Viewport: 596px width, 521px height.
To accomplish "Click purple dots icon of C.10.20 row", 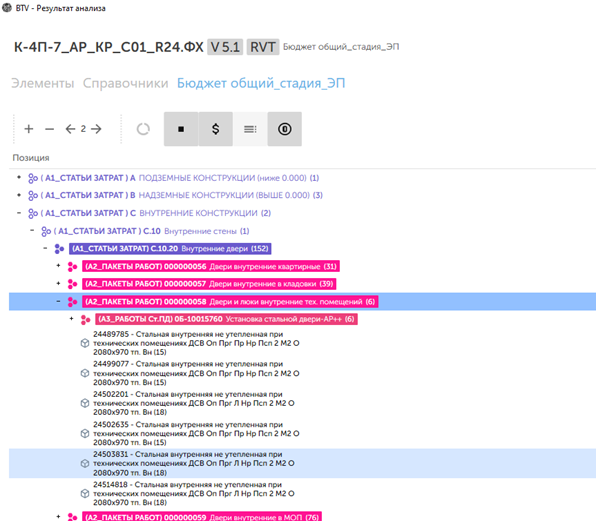I will 59,249.
